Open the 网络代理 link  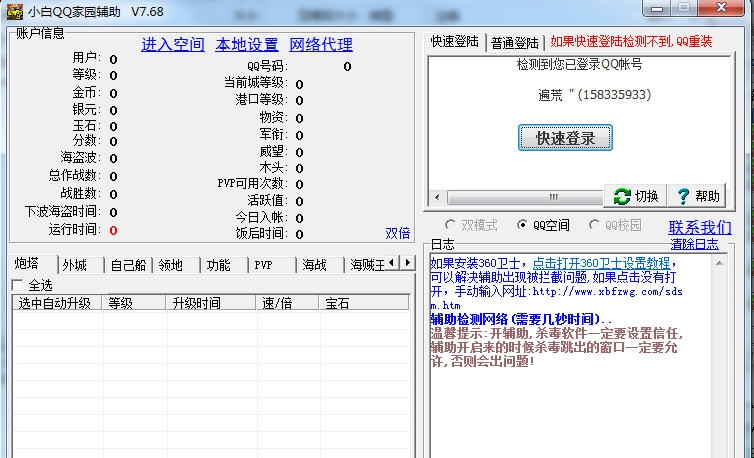pyautogui.click(x=321, y=45)
